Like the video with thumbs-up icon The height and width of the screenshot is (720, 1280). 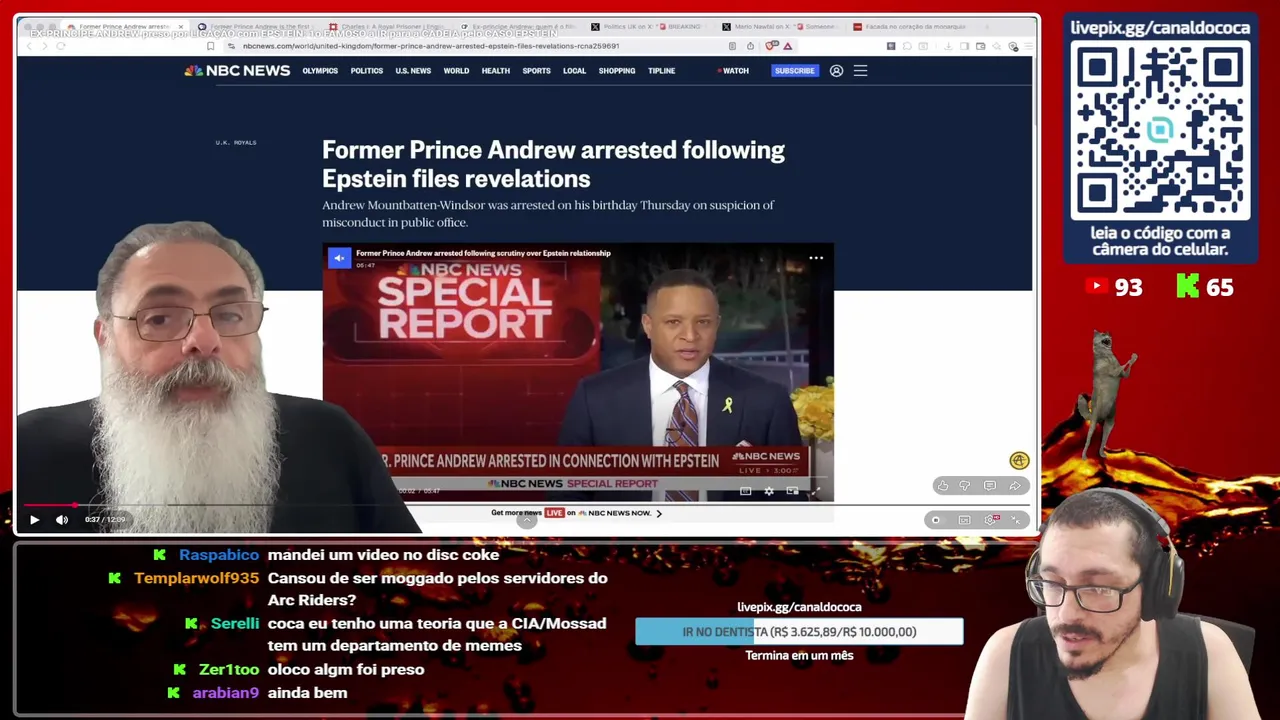(x=942, y=486)
